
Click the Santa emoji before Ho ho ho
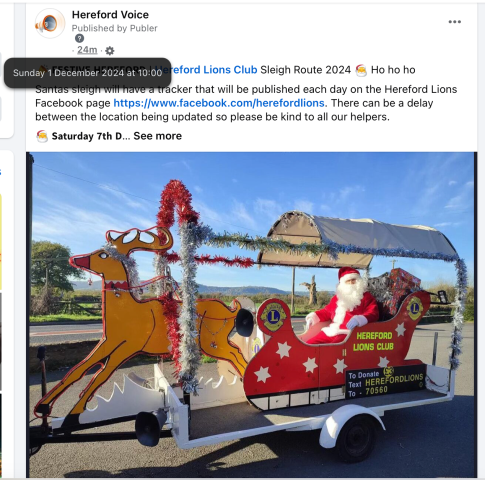point(361,70)
